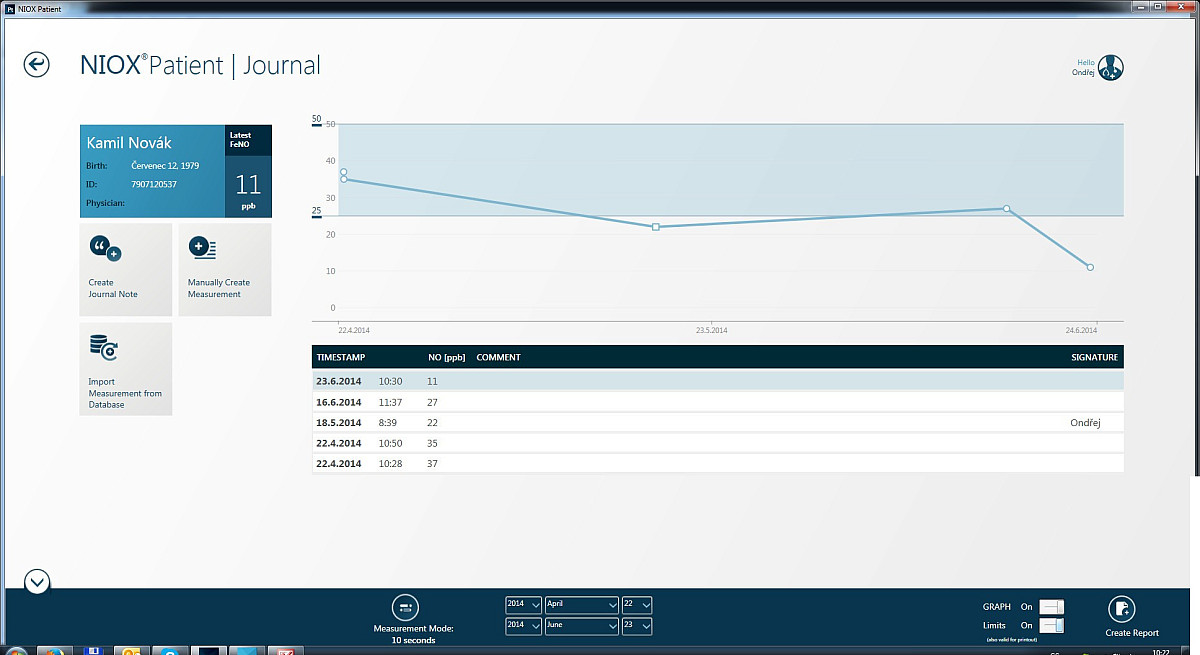
Task: Click the 11:37 time cell
Action: click(390, 402)
